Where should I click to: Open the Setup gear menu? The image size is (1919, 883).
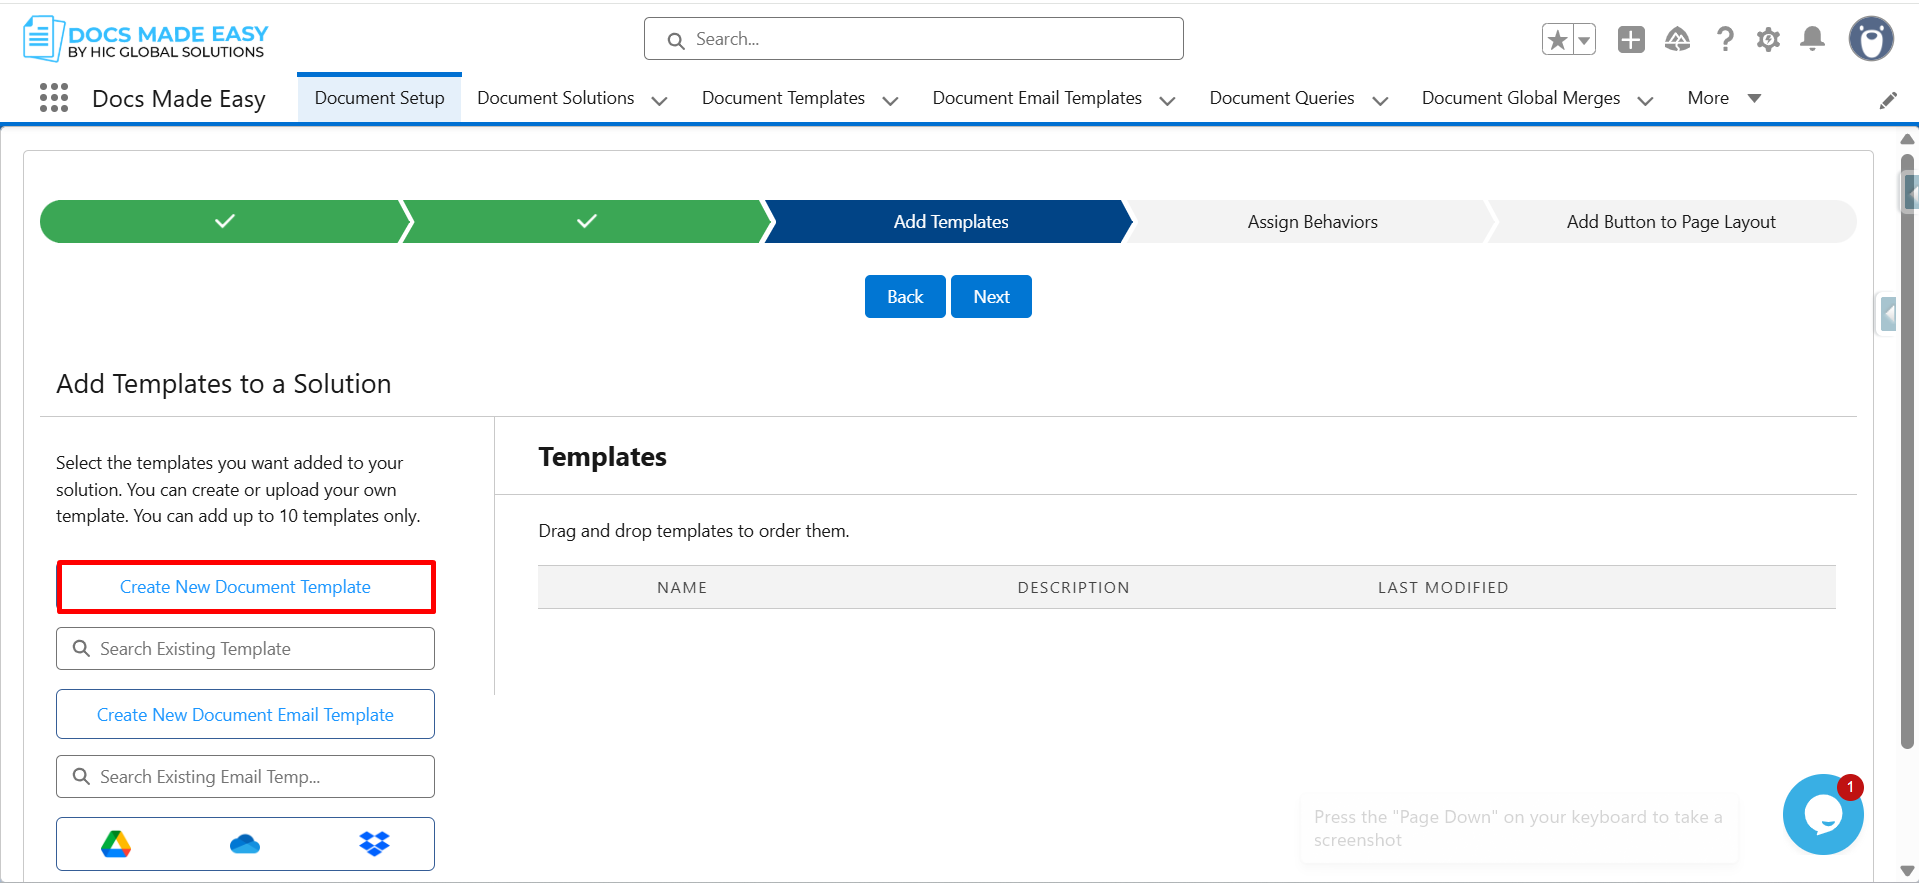click(x=1768, y=40)
